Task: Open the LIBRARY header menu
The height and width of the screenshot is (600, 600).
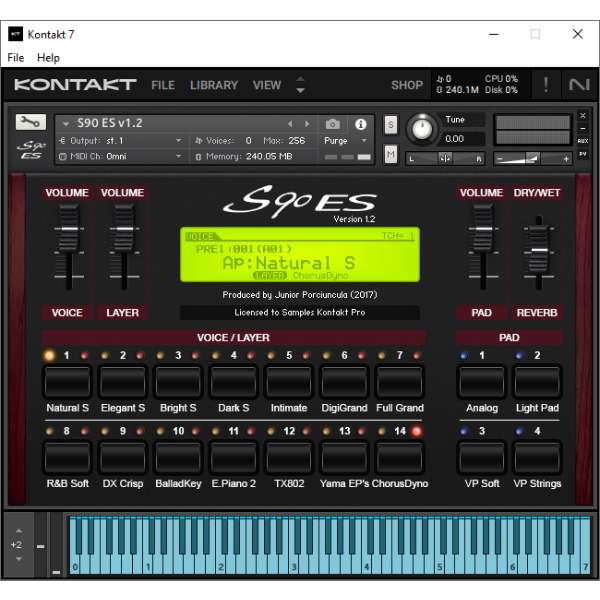Action: 214,85
